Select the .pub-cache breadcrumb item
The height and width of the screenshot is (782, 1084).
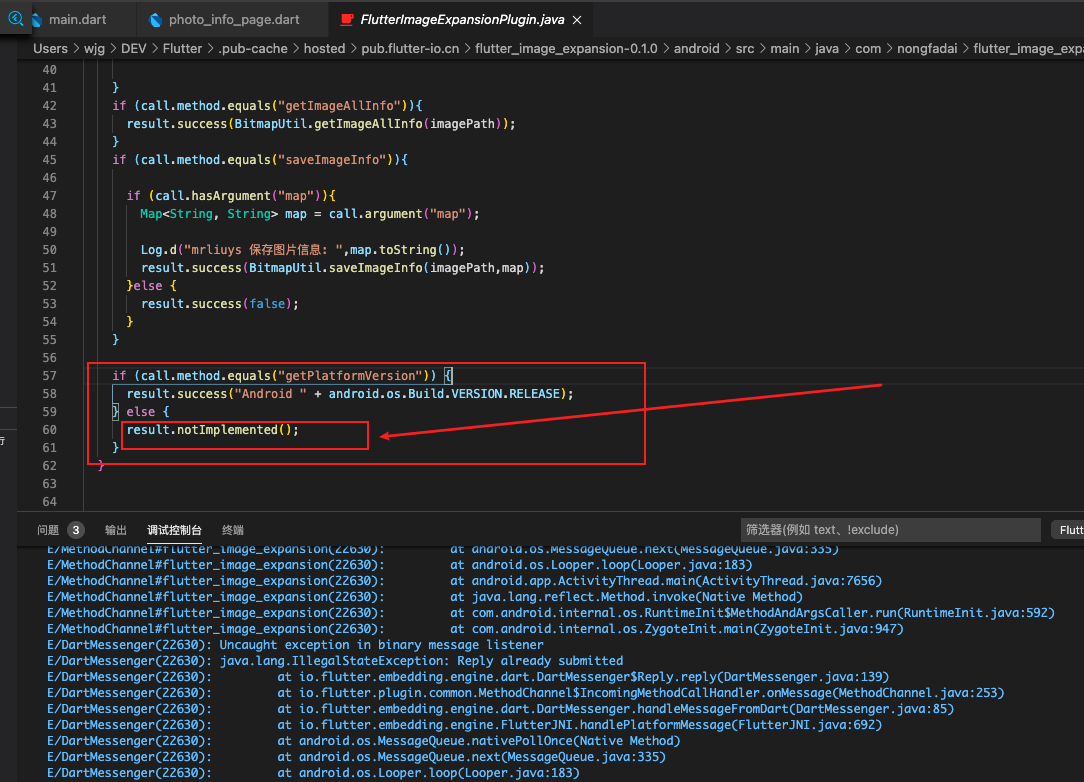[253, 47]
